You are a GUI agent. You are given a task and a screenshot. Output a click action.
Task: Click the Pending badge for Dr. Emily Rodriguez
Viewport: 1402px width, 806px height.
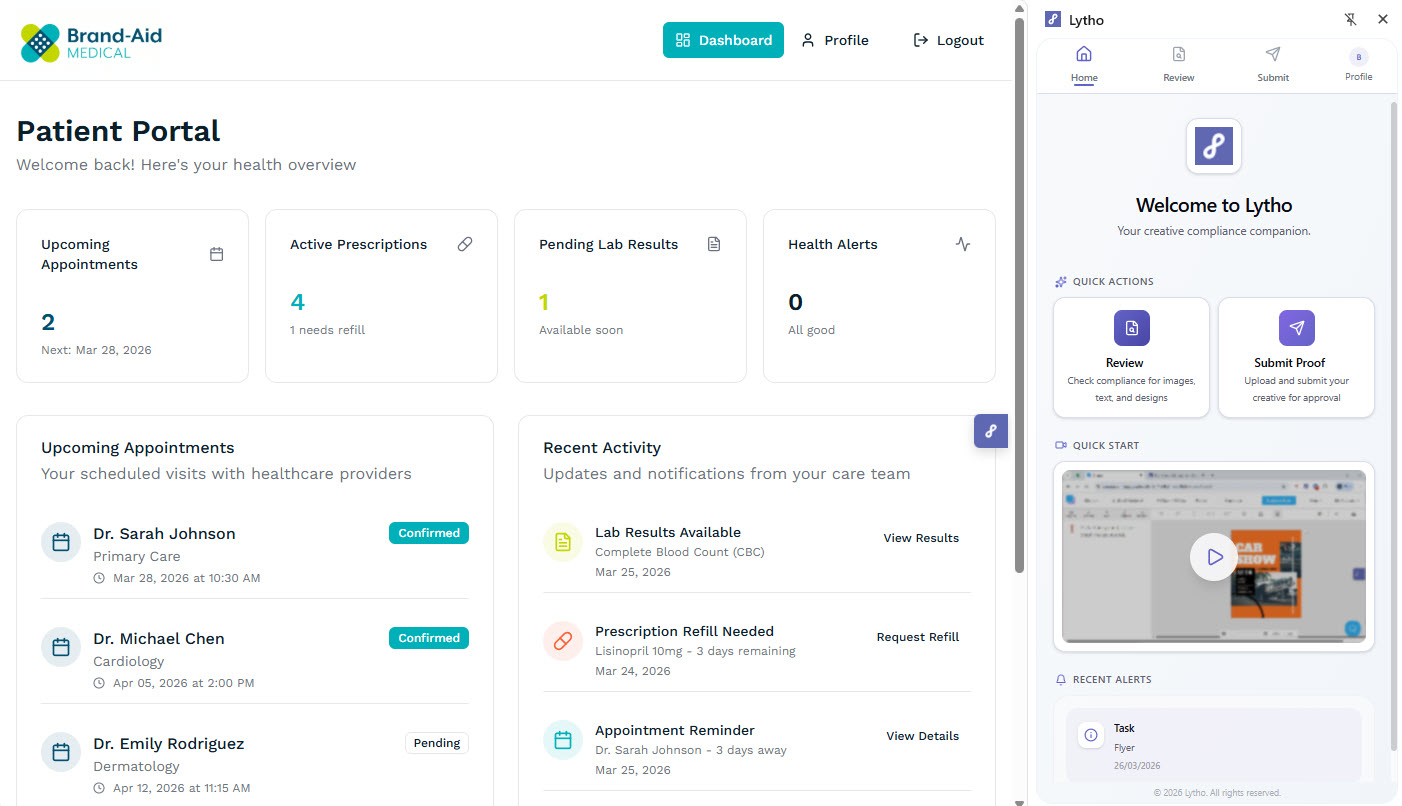[x=437, y=743]
